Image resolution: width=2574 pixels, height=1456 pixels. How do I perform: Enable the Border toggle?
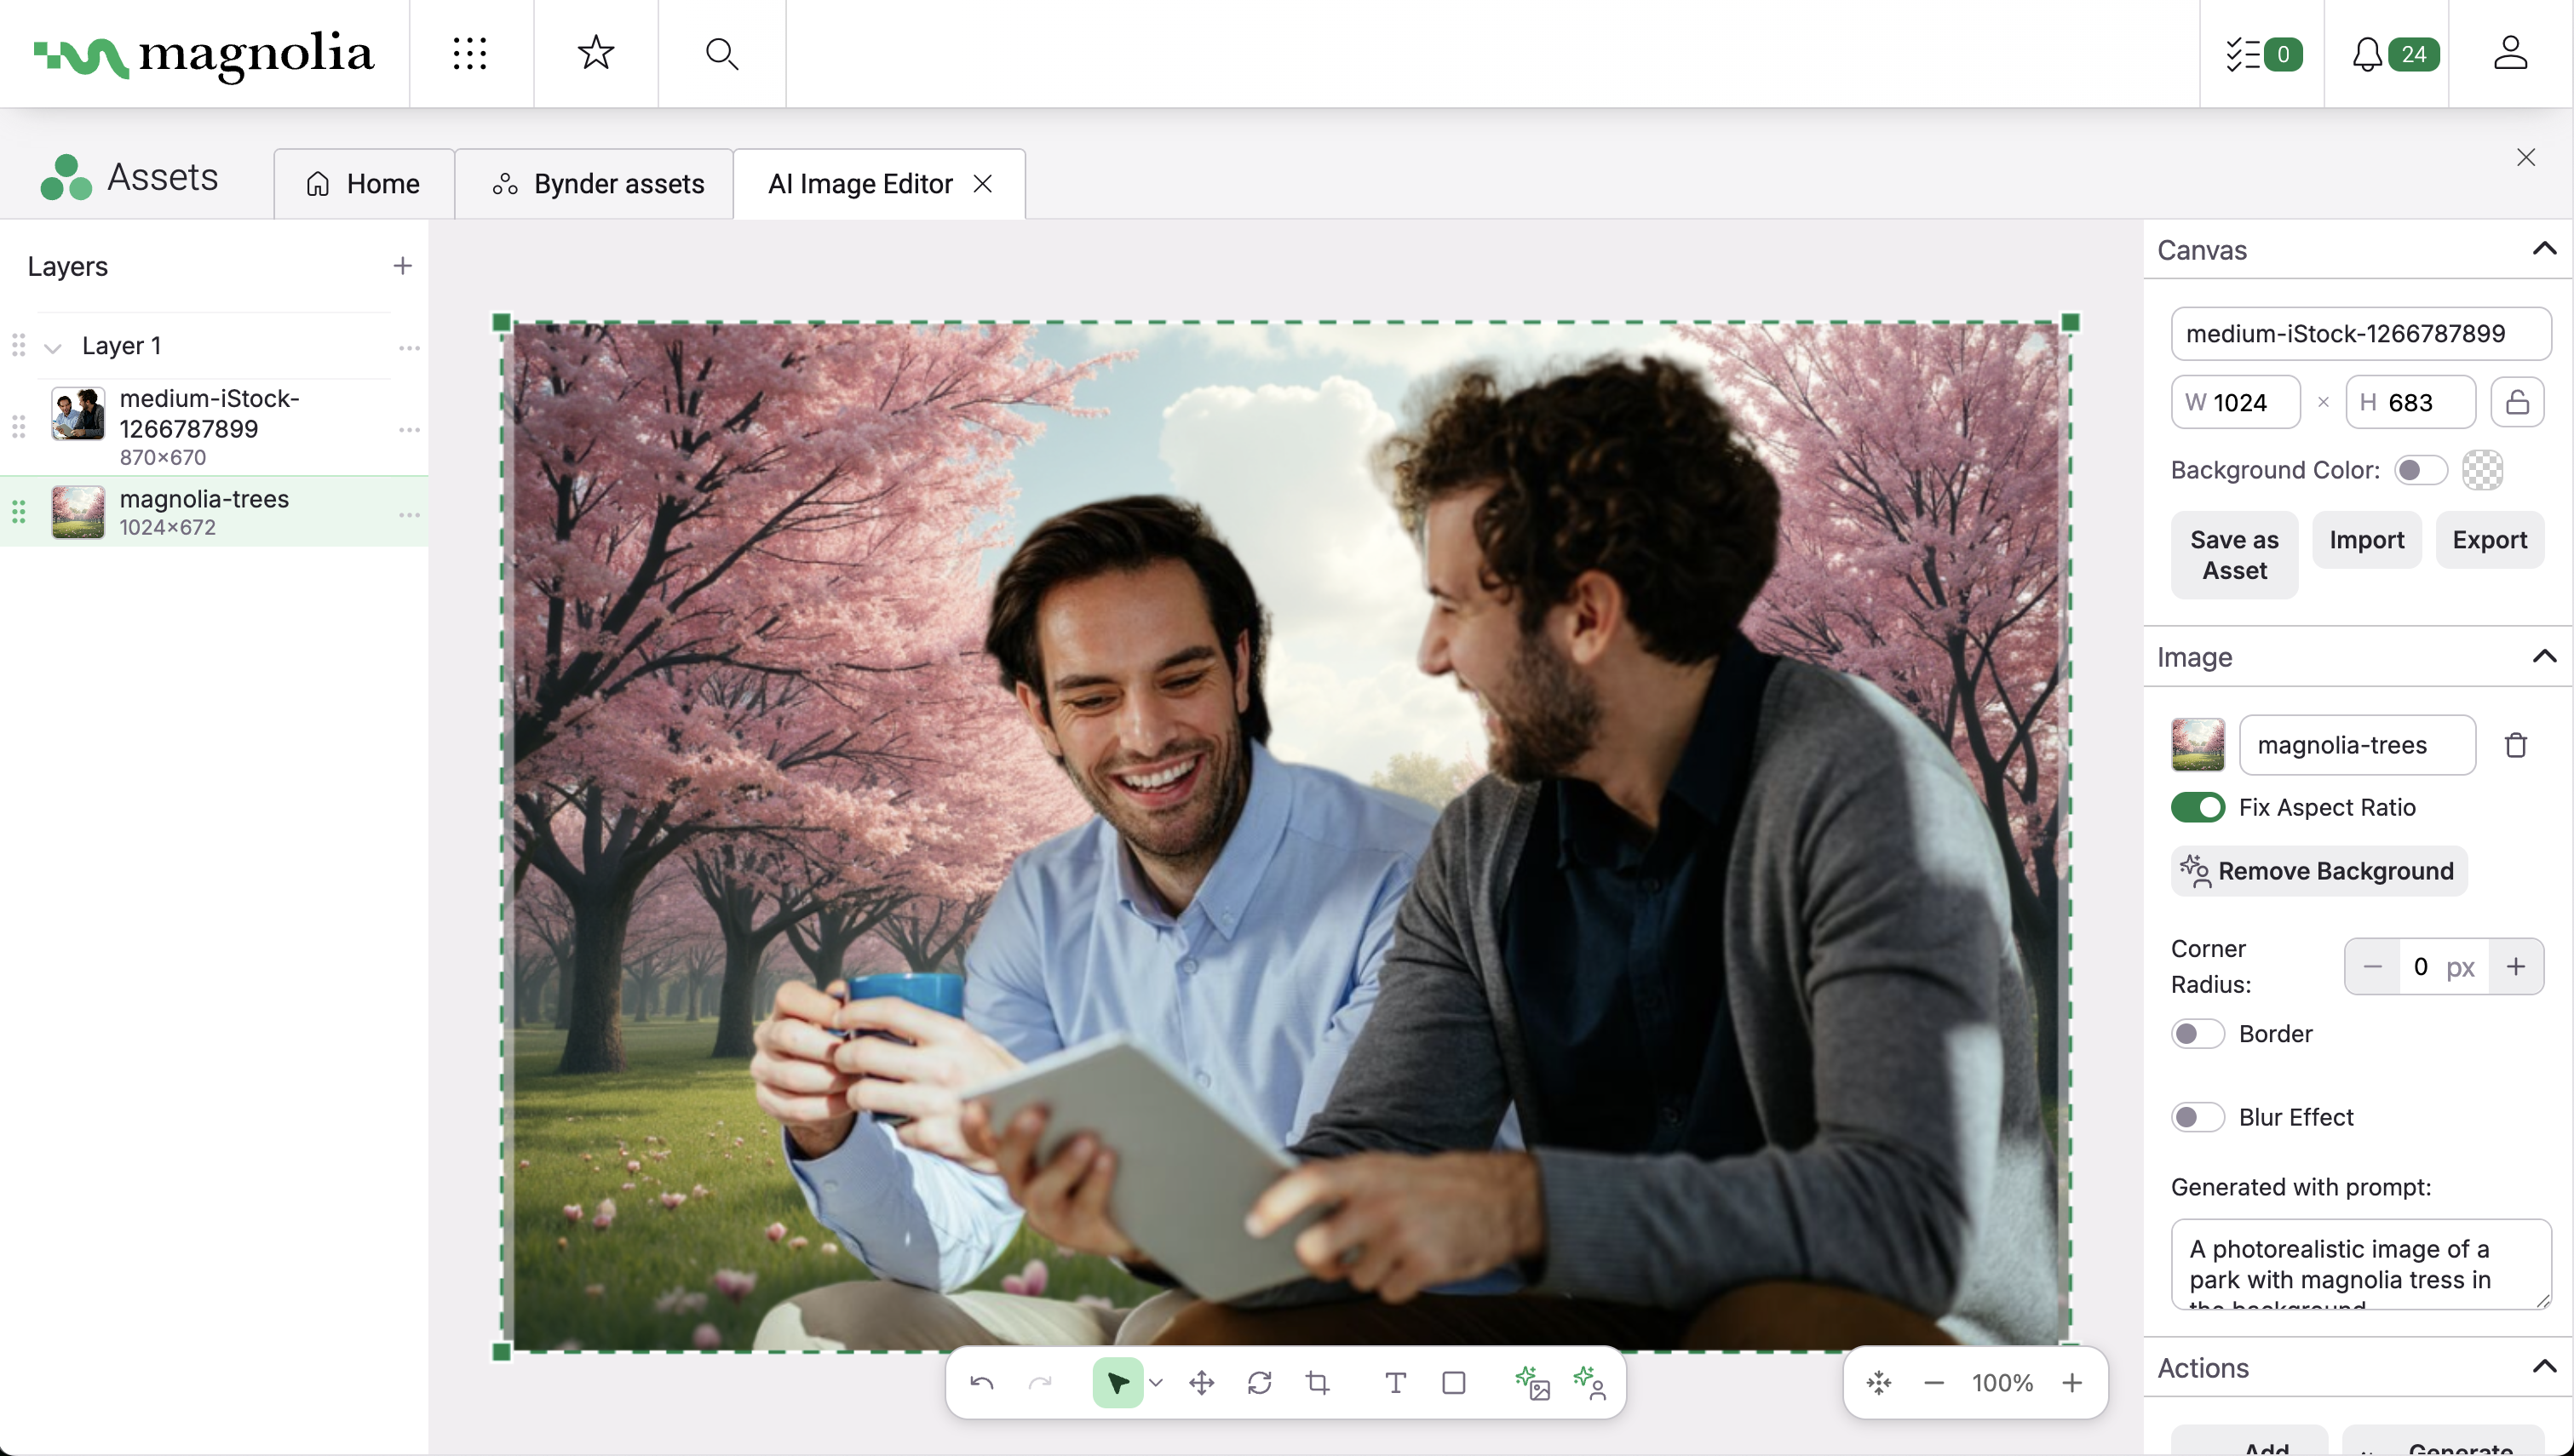[2197, 1034]
